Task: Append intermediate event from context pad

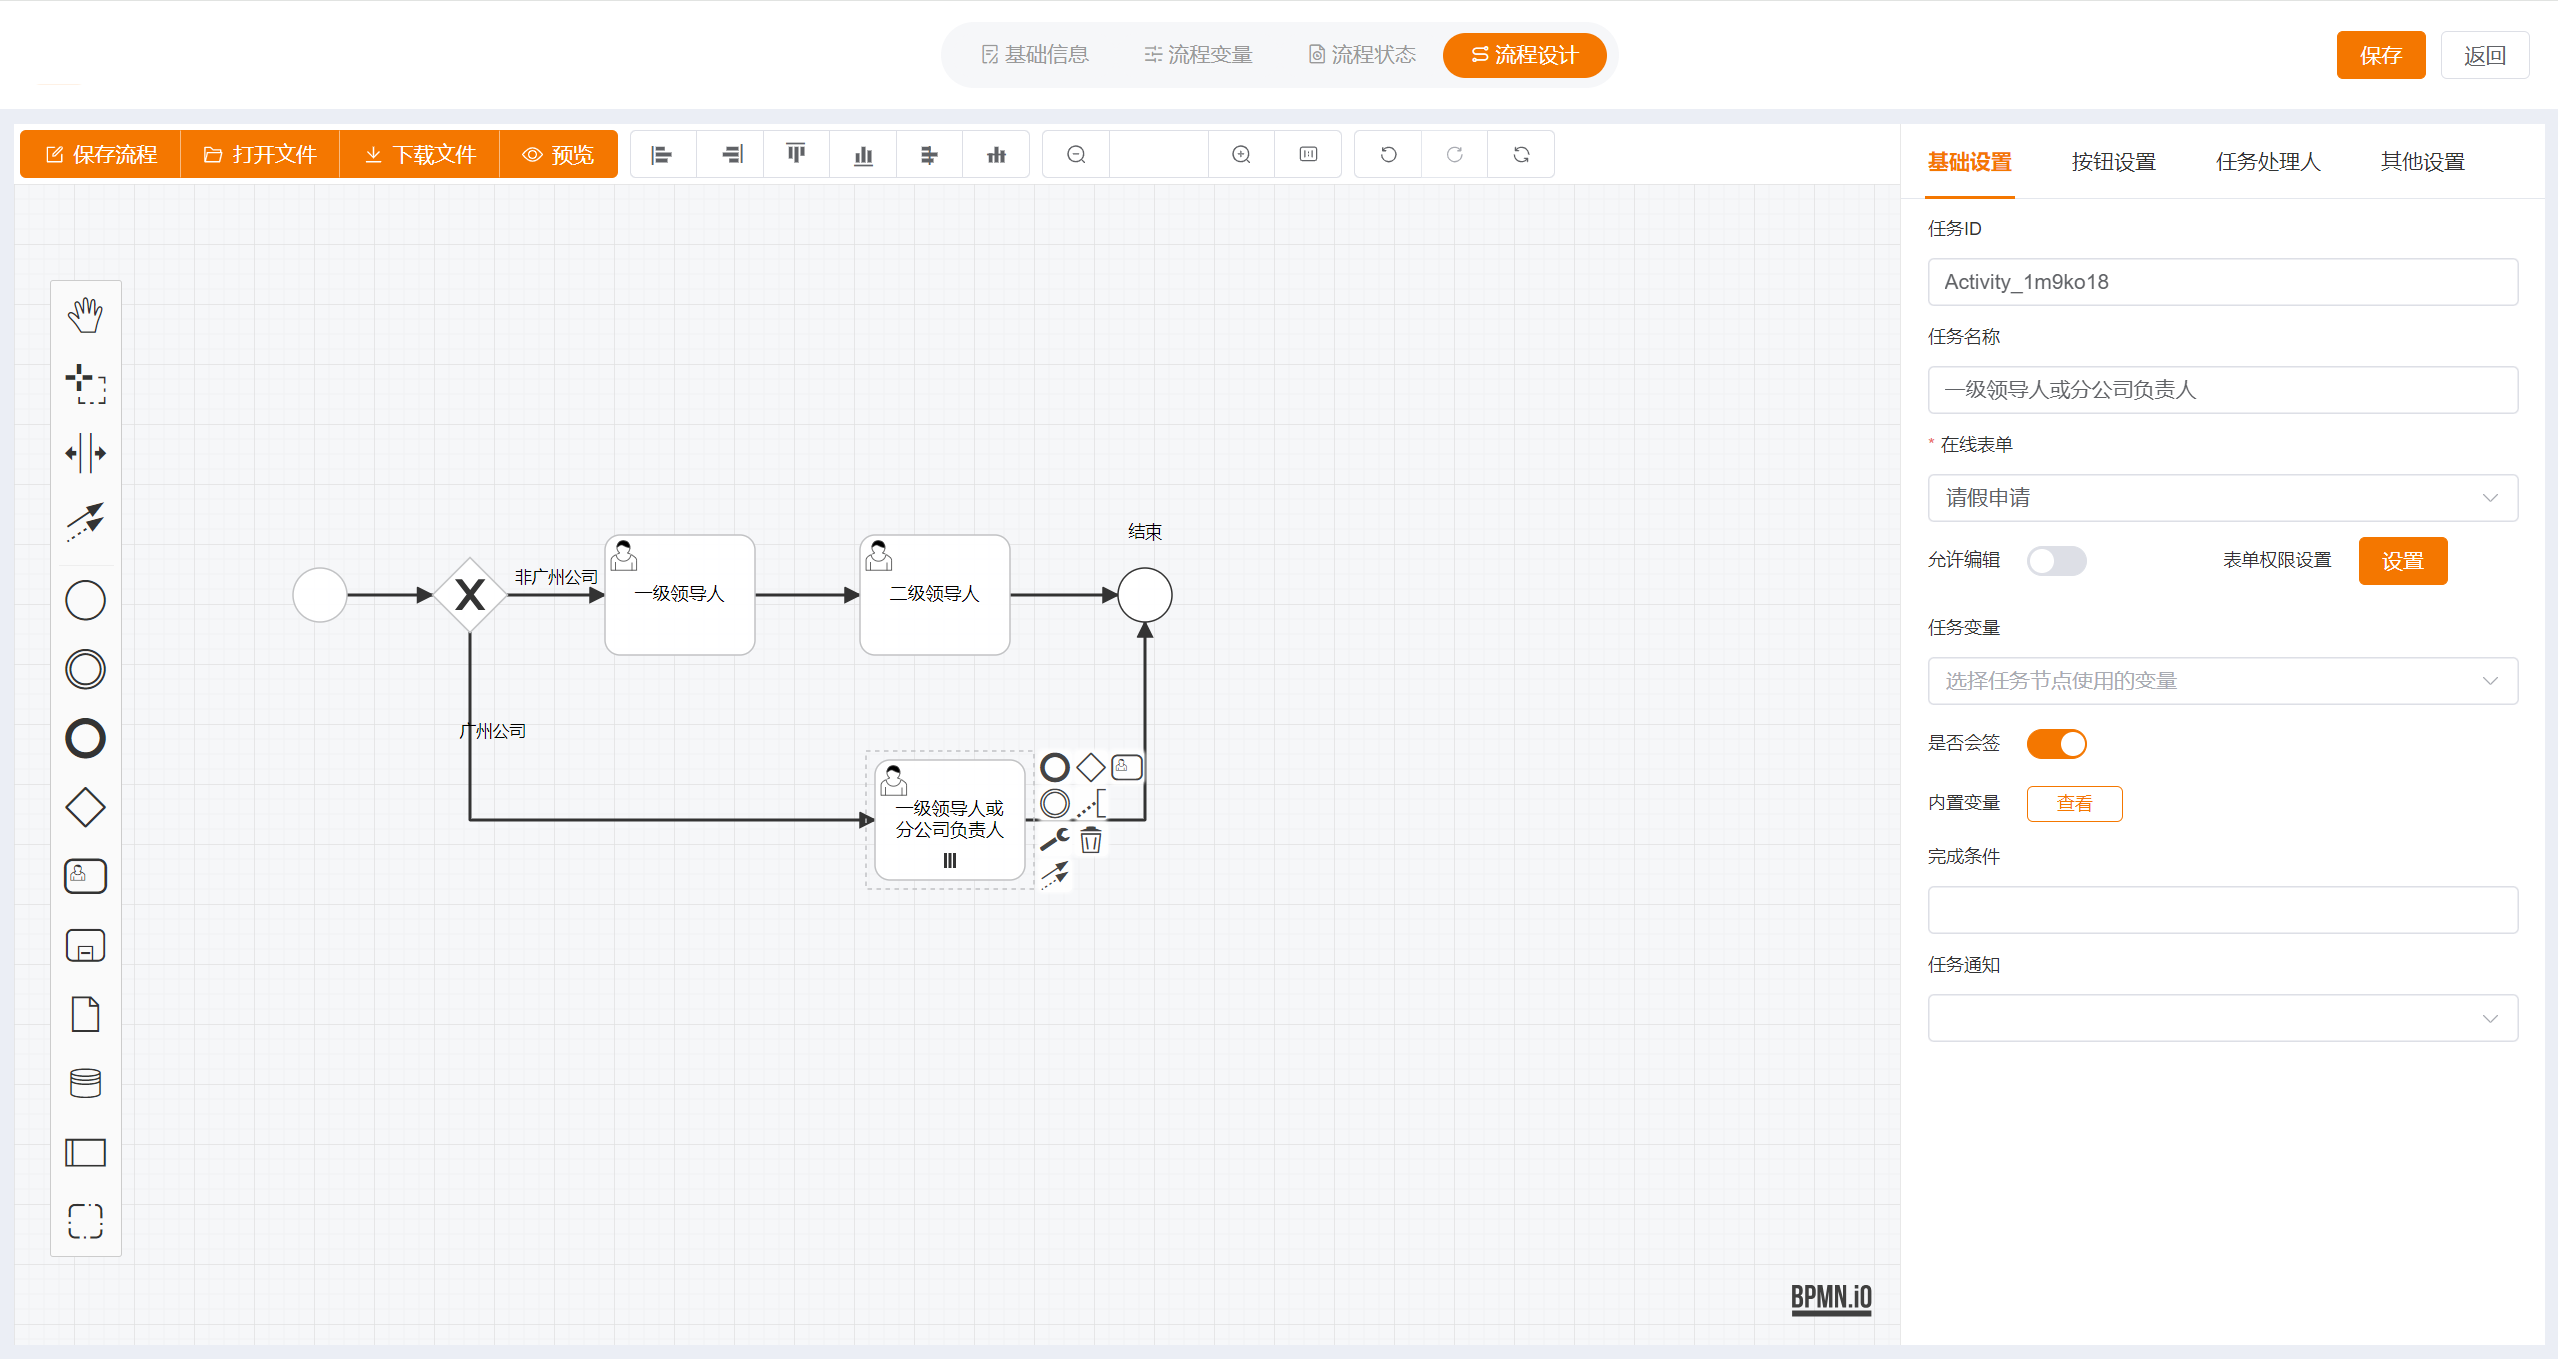Action: tap(1055, 803)
